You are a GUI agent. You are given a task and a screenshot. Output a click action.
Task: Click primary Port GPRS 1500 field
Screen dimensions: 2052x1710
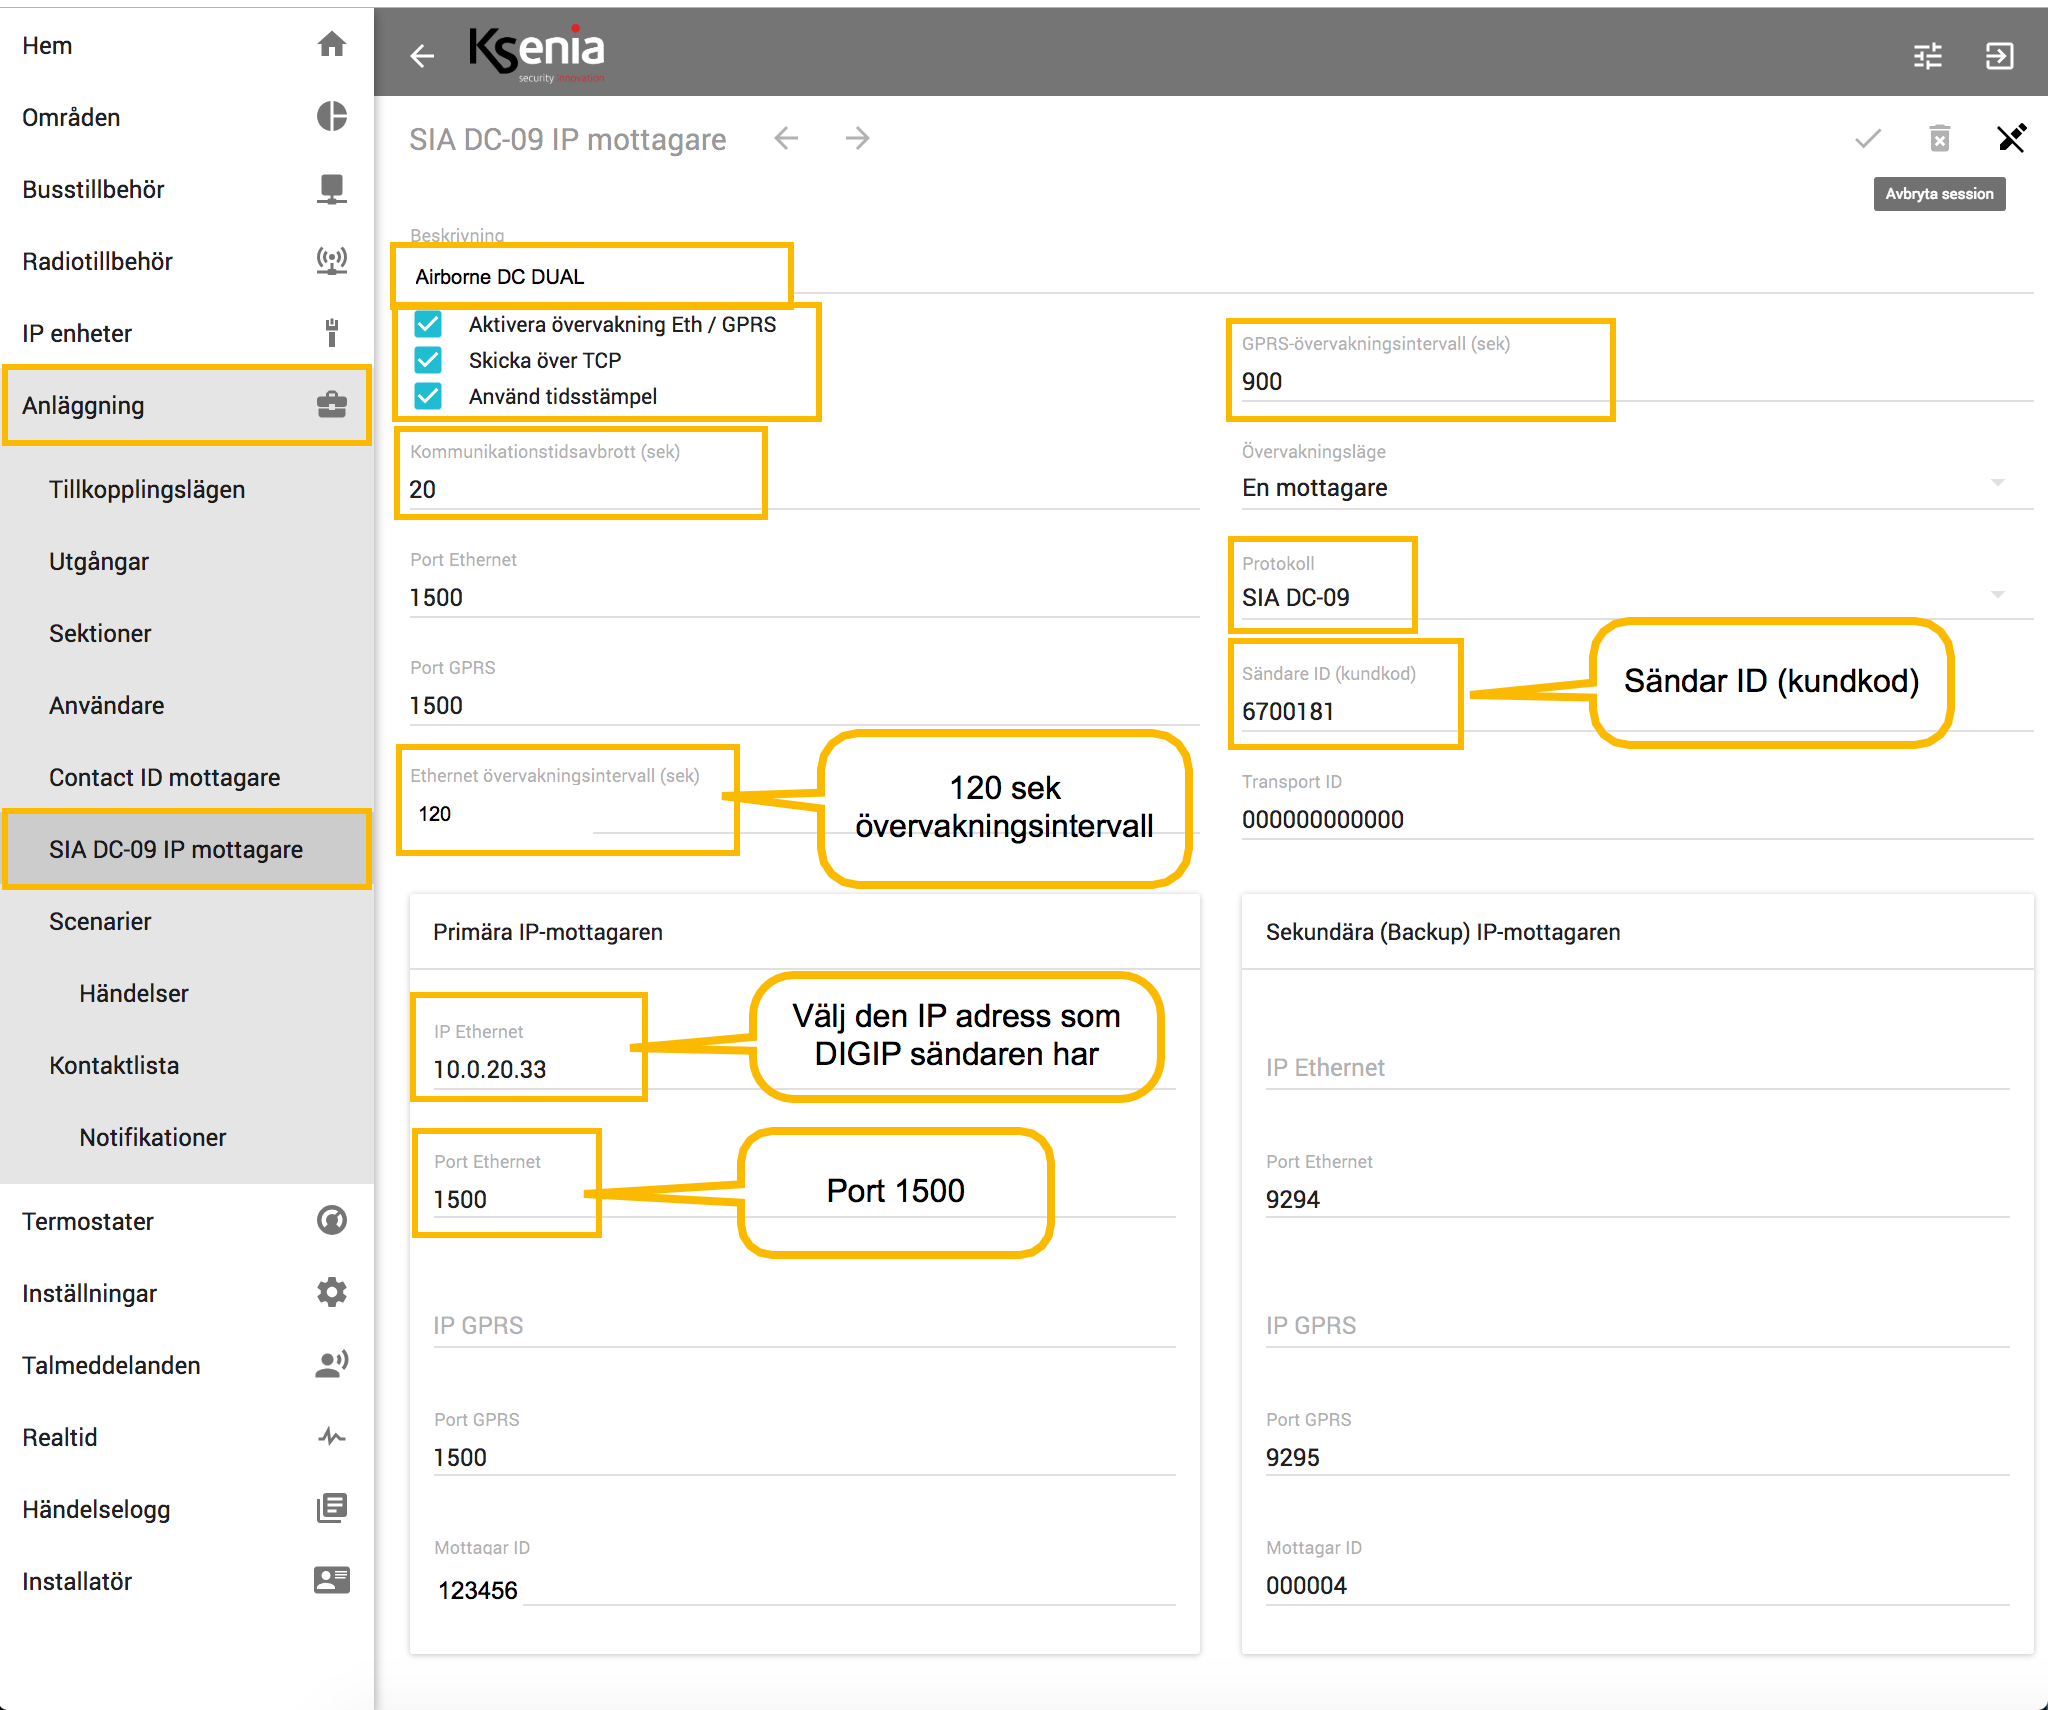(x=805, y=1456)
